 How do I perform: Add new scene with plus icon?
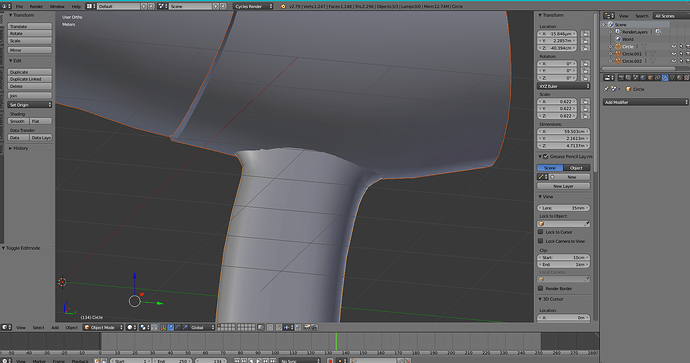216,6
